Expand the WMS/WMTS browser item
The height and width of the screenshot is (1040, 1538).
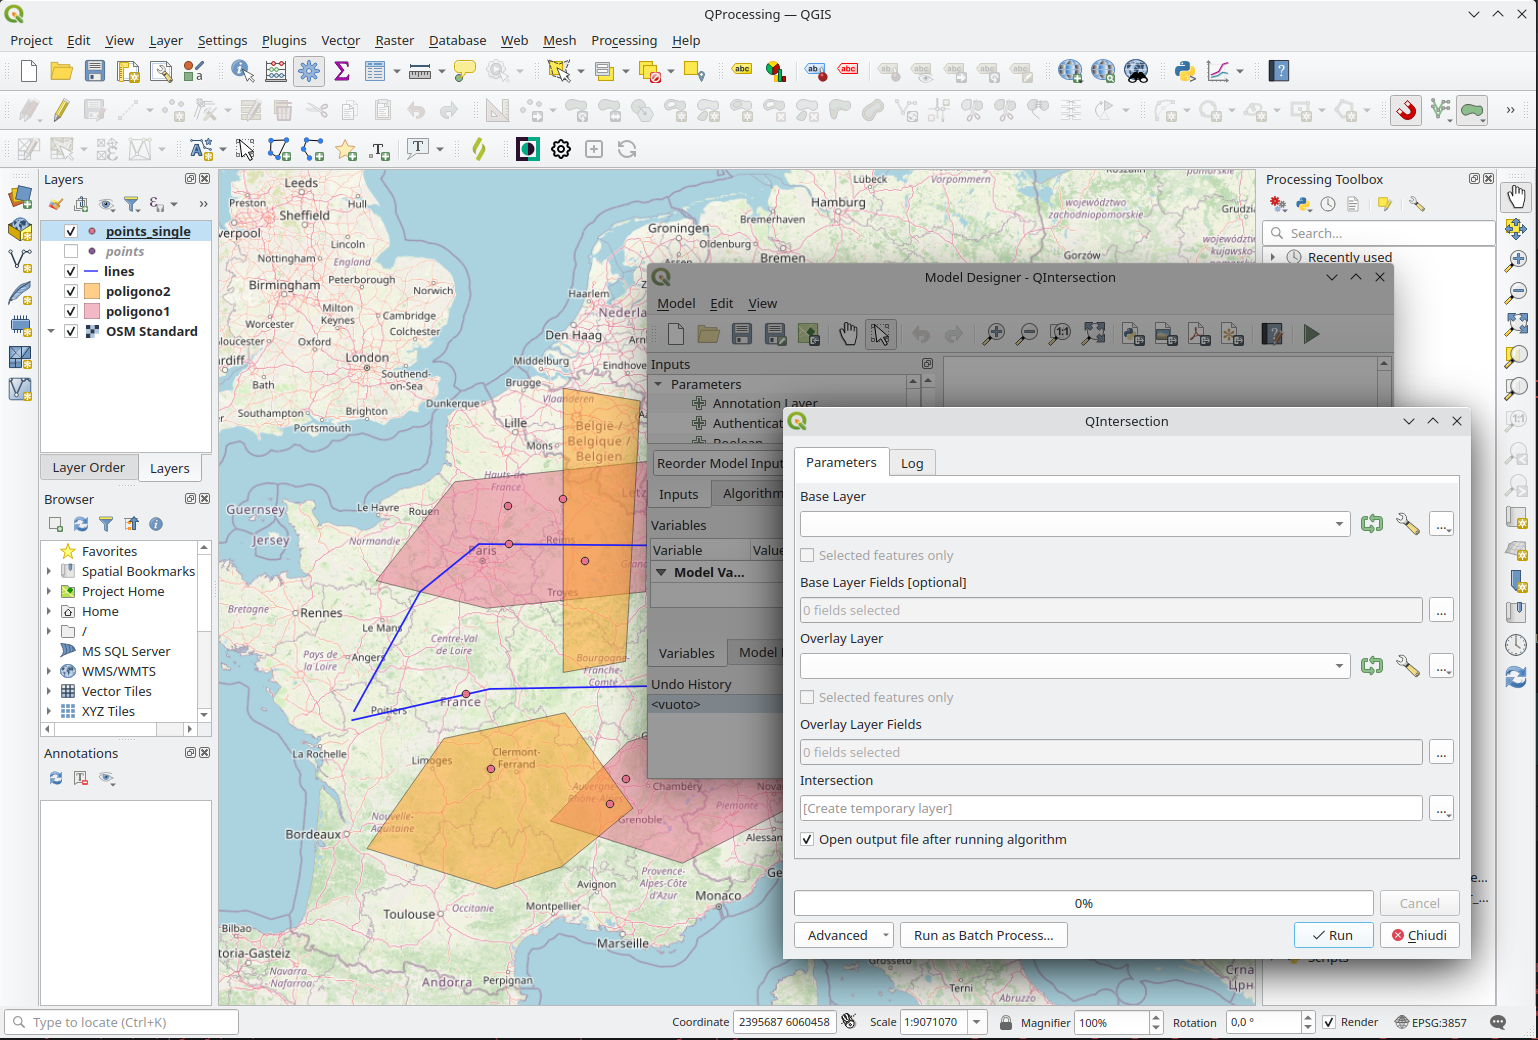click(x=49, y=671)
